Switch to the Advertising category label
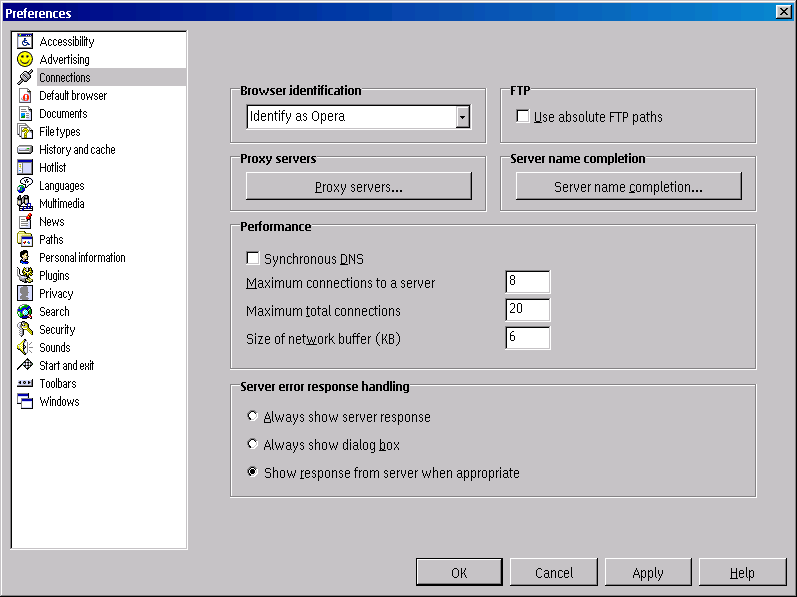The height and width of the screenshot is (597, 797). 65,59
